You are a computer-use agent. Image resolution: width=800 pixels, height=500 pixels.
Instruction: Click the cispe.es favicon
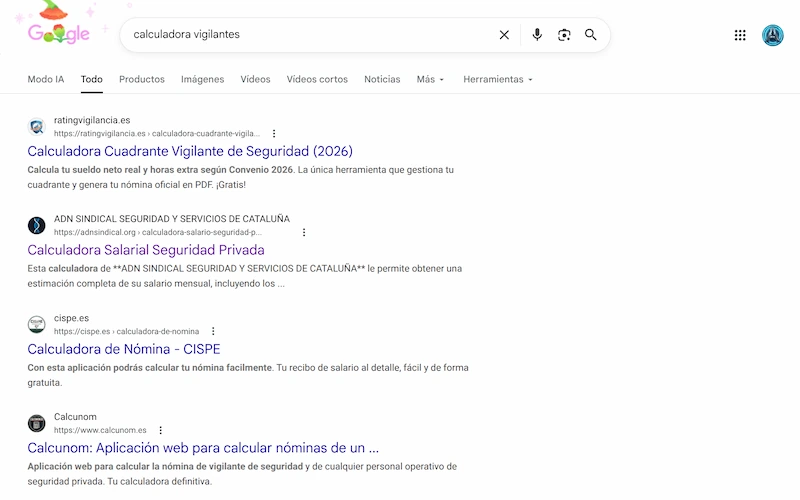click(x=37, y=324)
